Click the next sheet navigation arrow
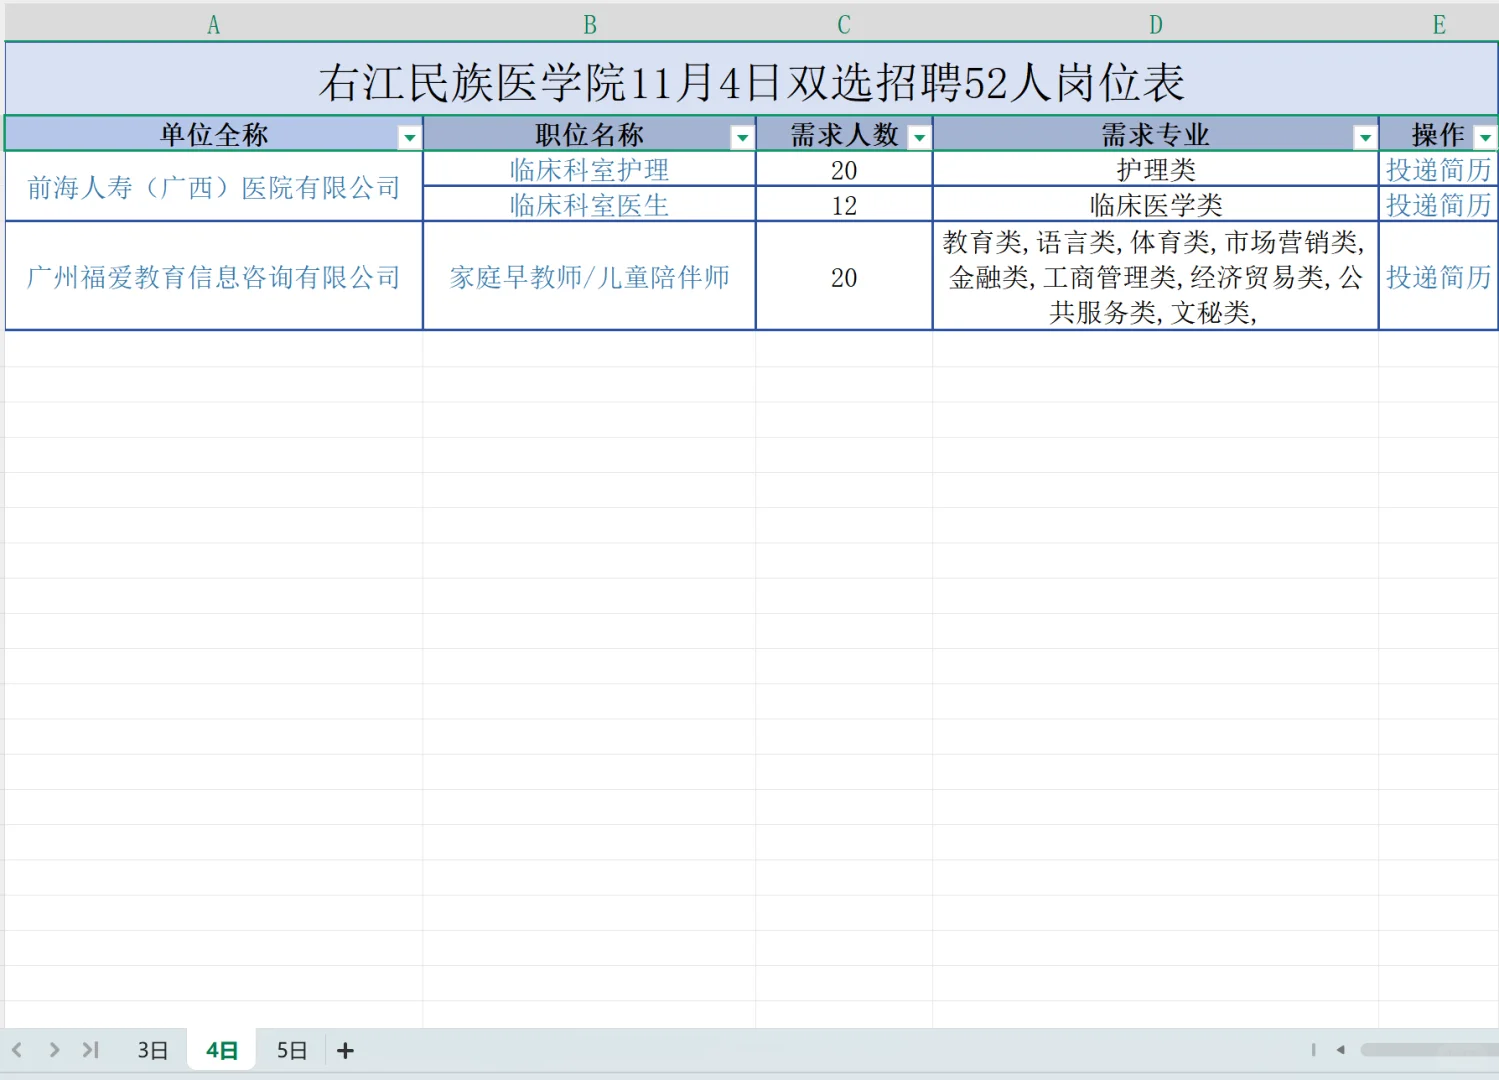This screenshot has width=1499, height=1080. [x=55, y=1050]
